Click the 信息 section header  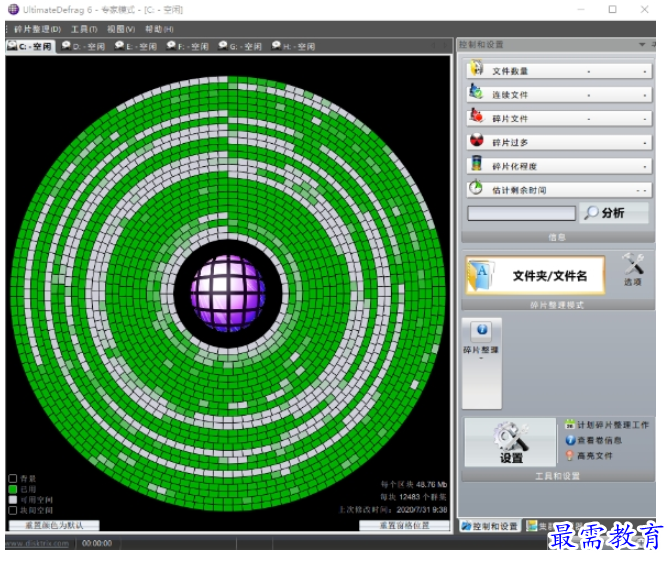(558, 237)
